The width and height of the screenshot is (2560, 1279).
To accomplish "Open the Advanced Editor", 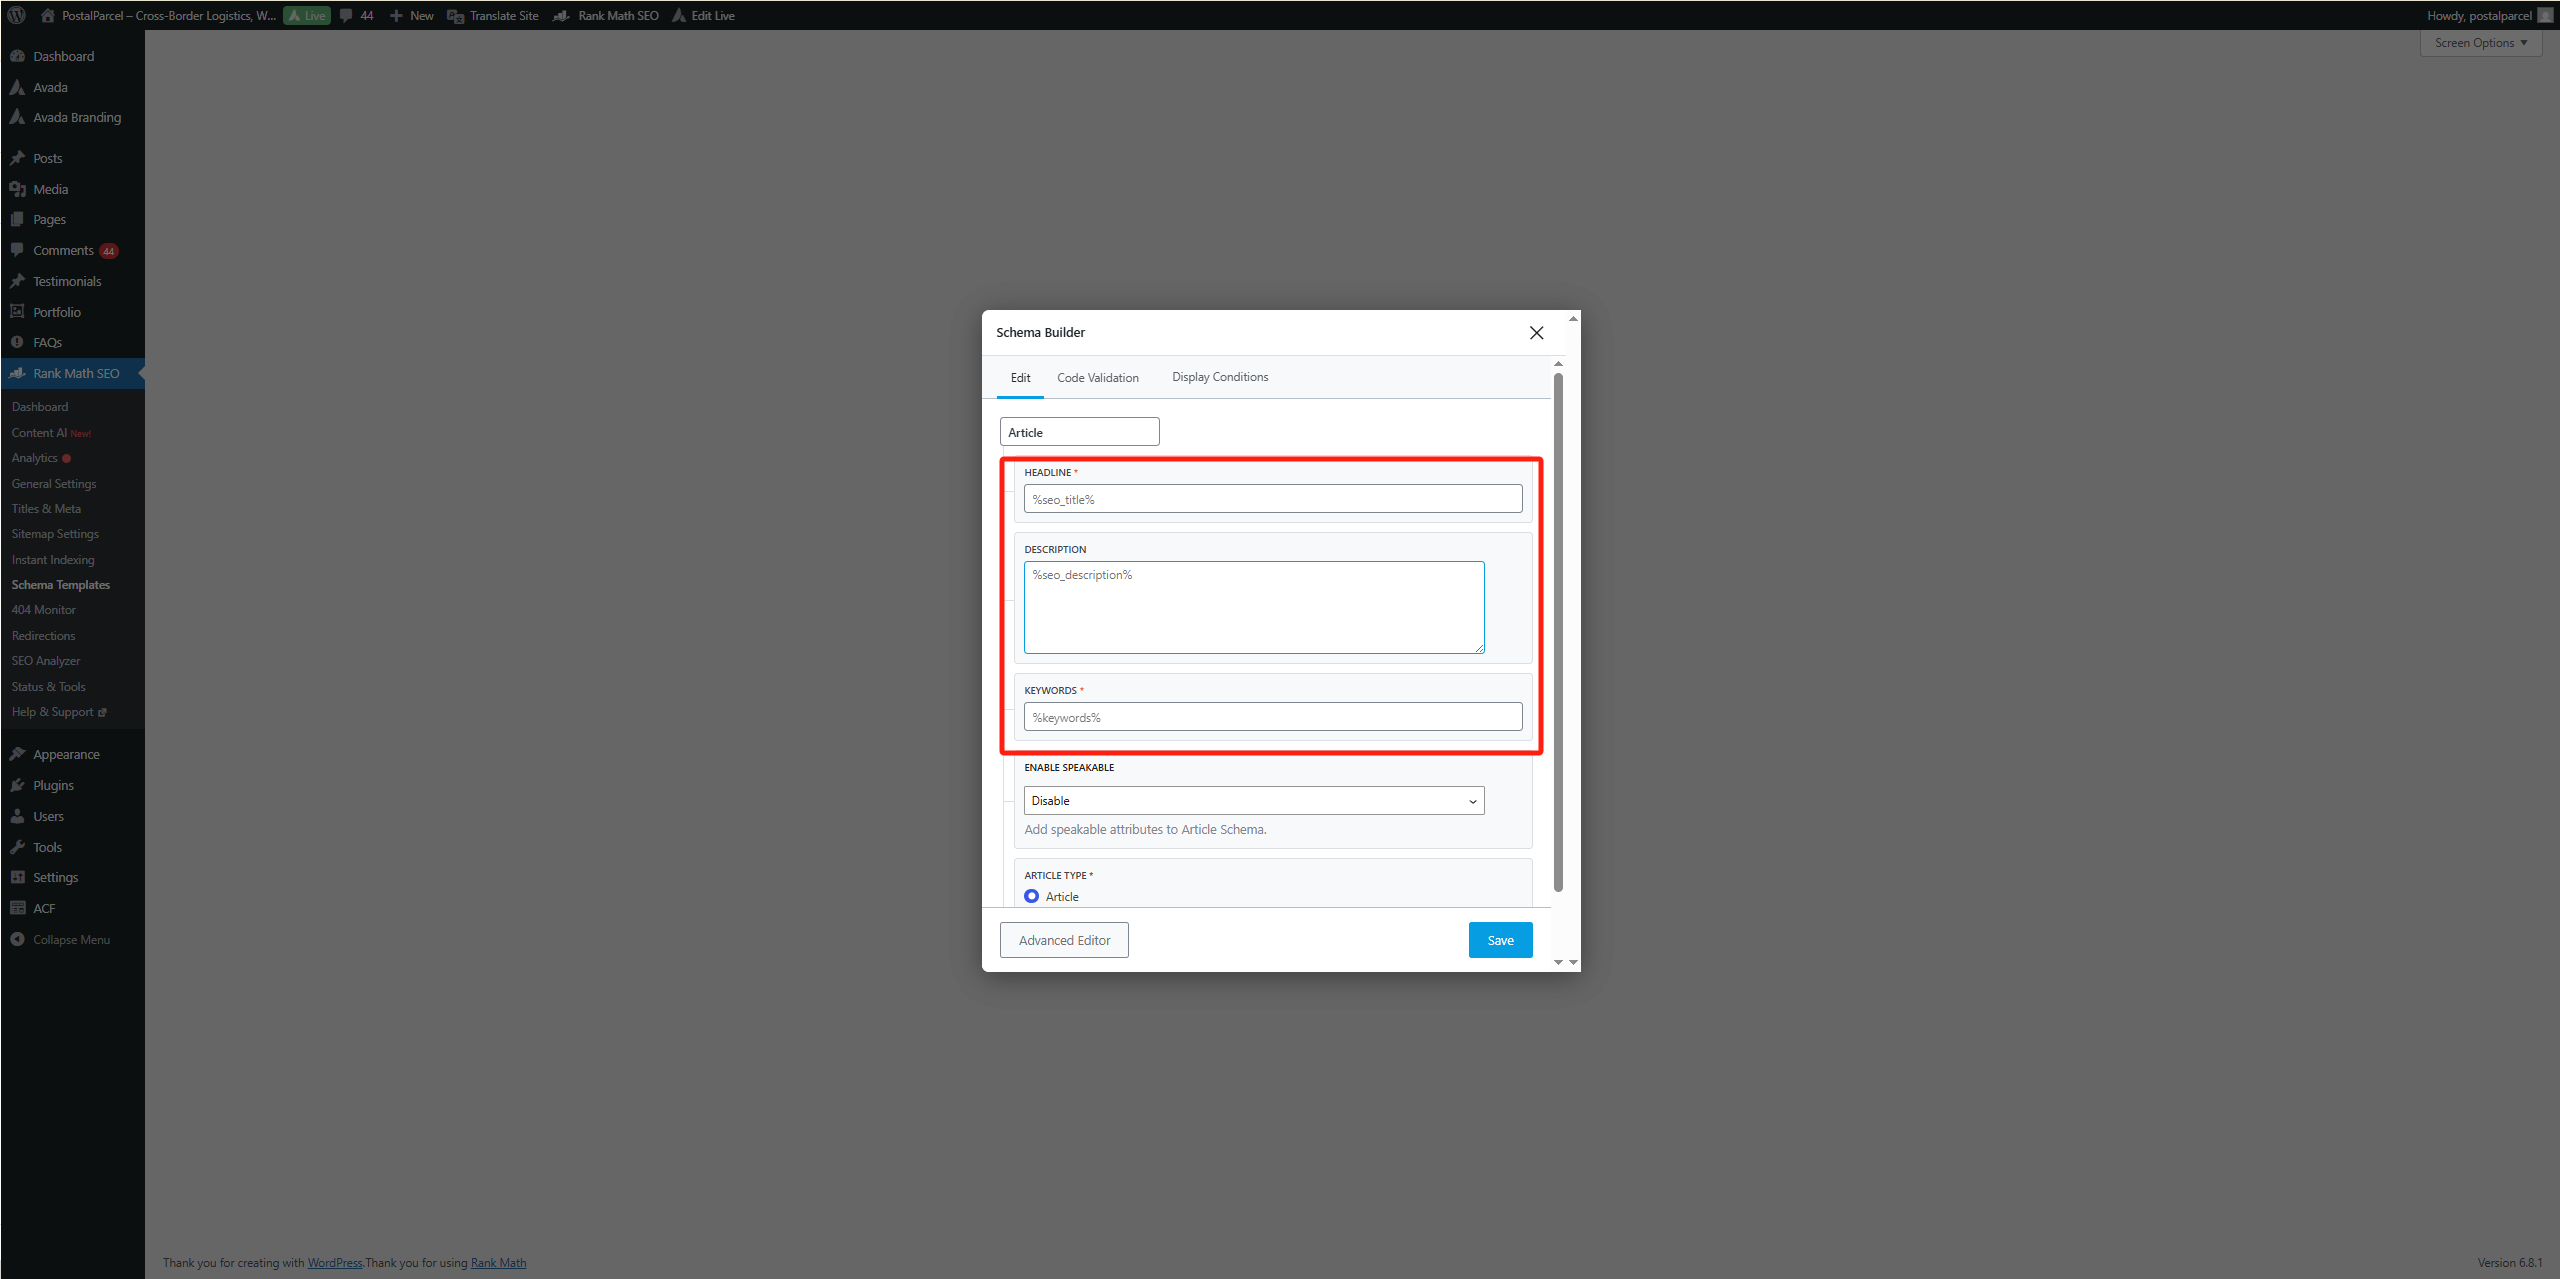I will 1063,939.
